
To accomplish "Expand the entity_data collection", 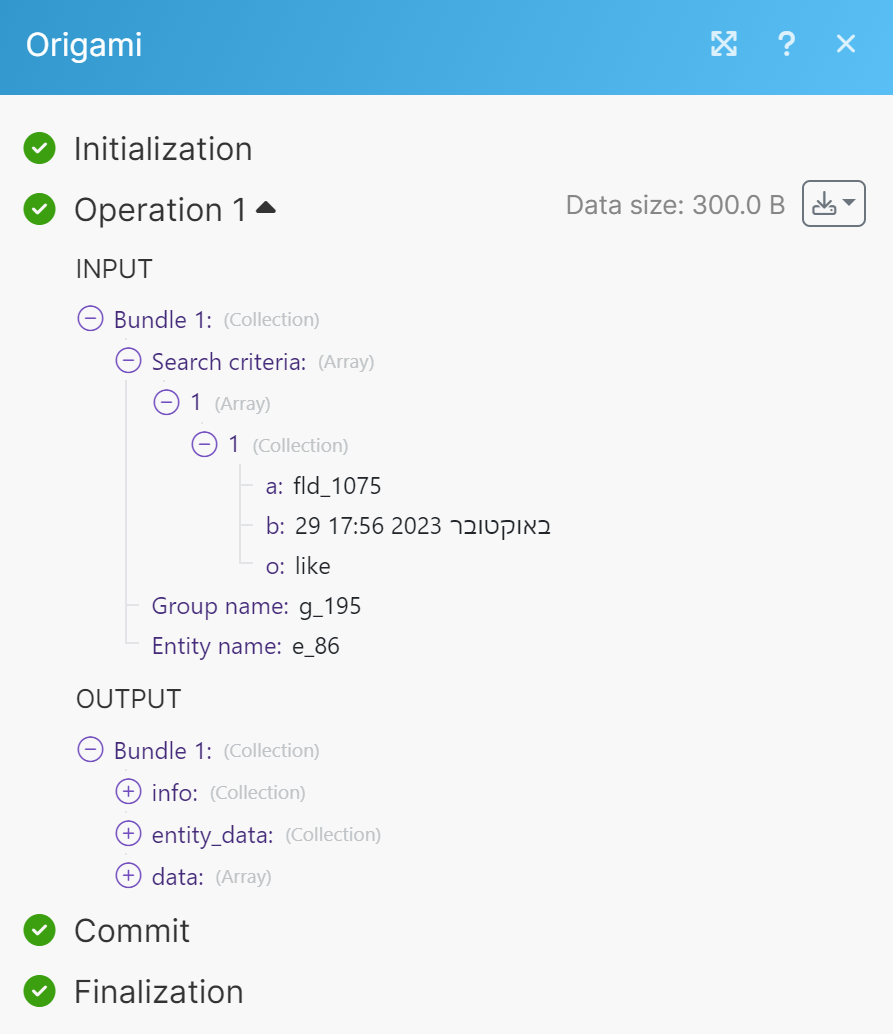I will (x=128, y=834).
